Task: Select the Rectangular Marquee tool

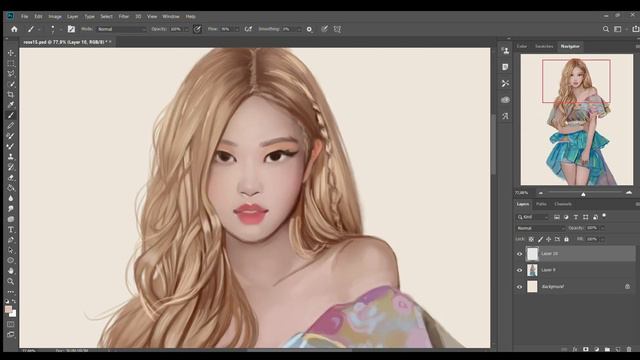Action: (x=11, y=63)
